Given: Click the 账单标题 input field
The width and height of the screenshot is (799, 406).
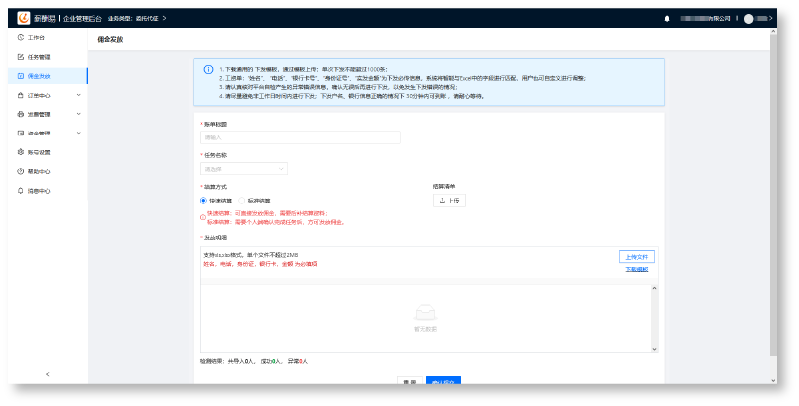Looking at the screenshot, I should click(300, 137).
